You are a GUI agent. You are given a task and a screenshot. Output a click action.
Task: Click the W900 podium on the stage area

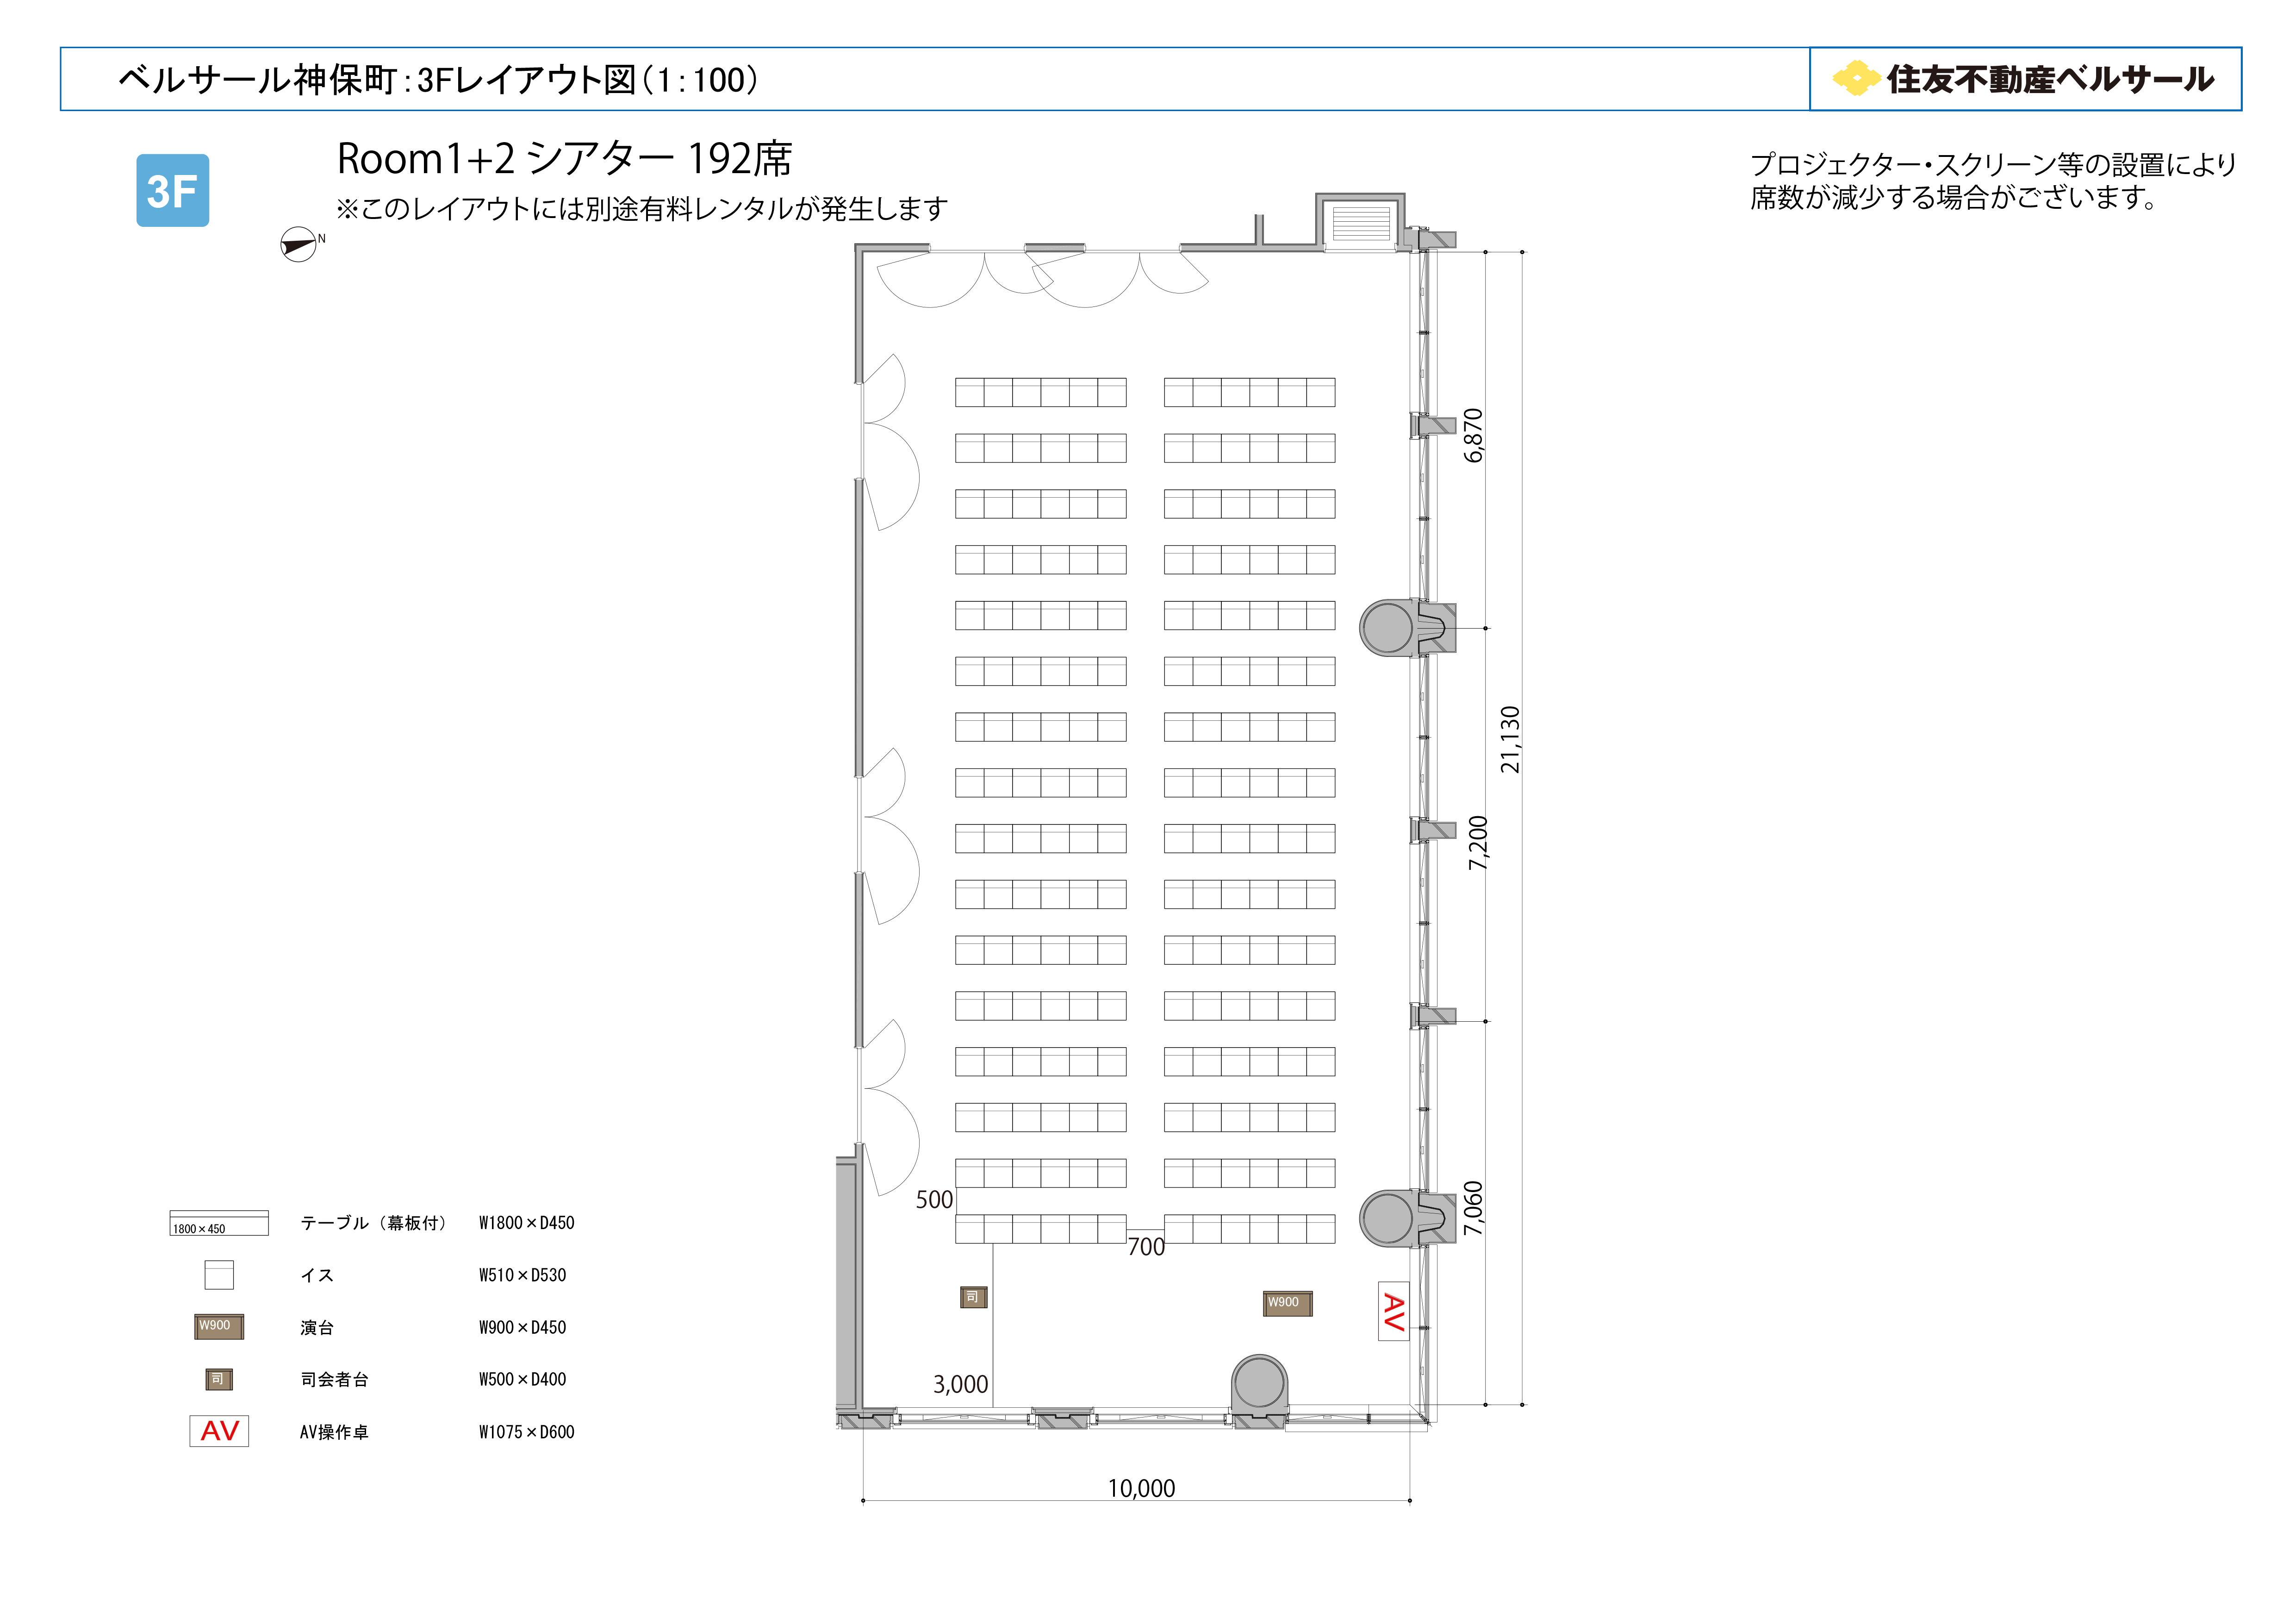click(x=1287, y=1303)
